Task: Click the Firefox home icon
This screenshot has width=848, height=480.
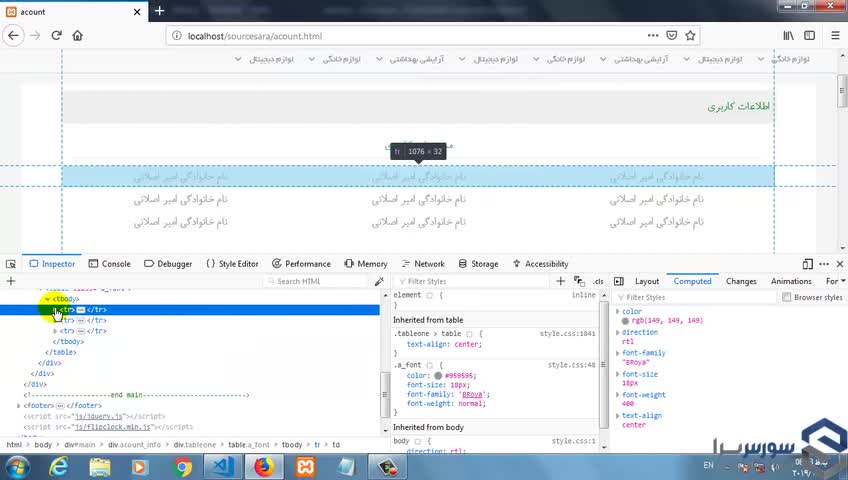Action: (x=77, y=36)
